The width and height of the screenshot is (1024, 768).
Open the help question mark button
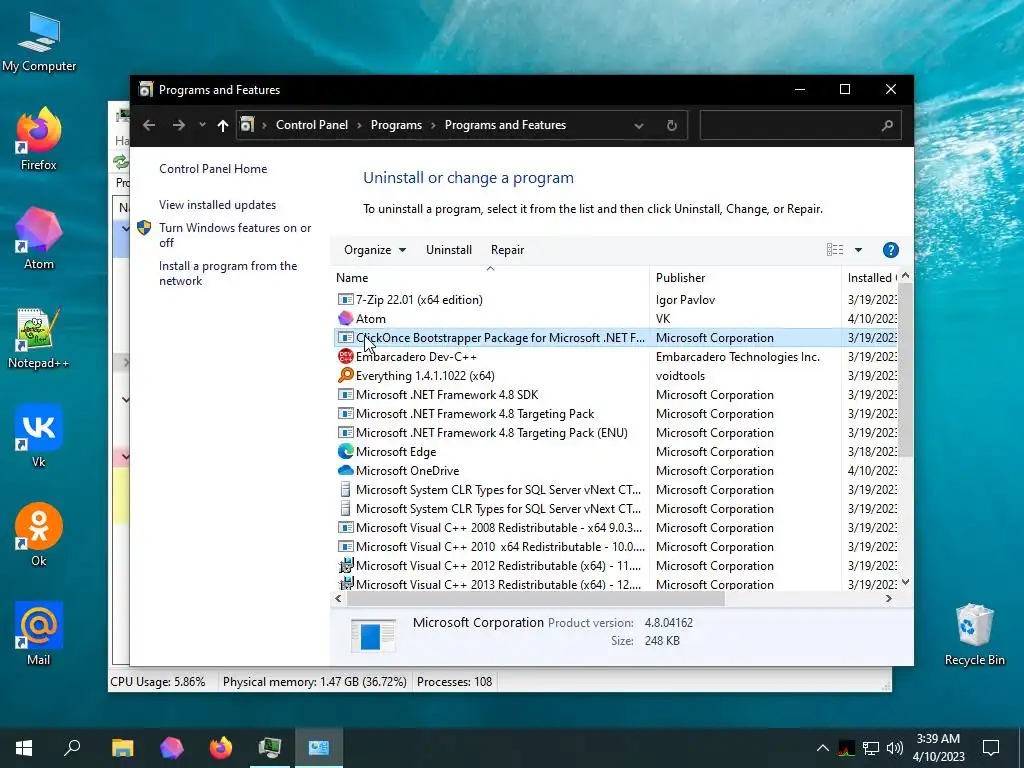click(890, 250)
